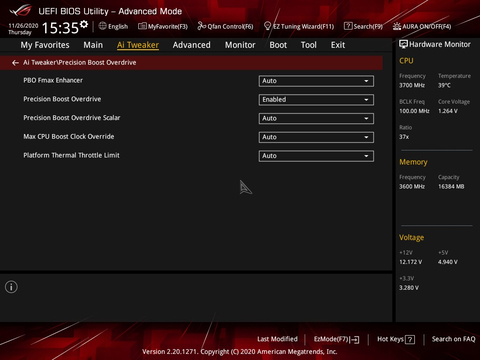Click the 12.172 V value
The image size is (480, 360).
(x=411, y=262)
